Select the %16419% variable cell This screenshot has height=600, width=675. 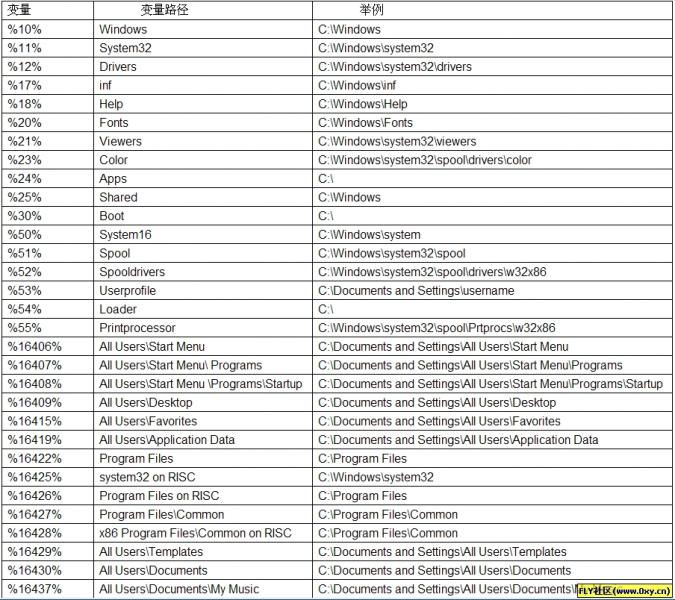coord(47,439)
